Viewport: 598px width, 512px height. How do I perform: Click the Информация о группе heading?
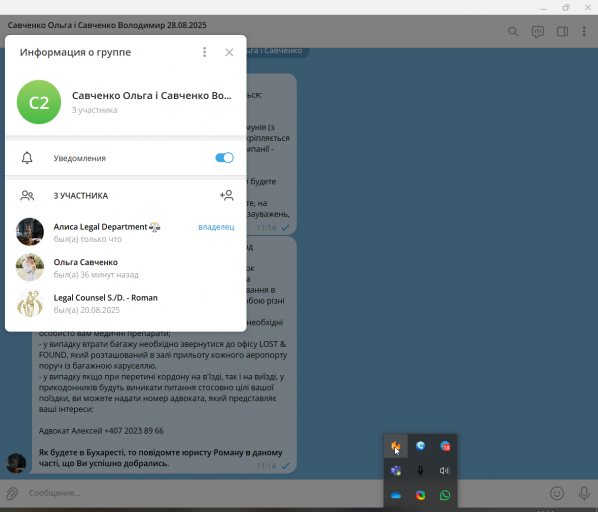(75, 52)
